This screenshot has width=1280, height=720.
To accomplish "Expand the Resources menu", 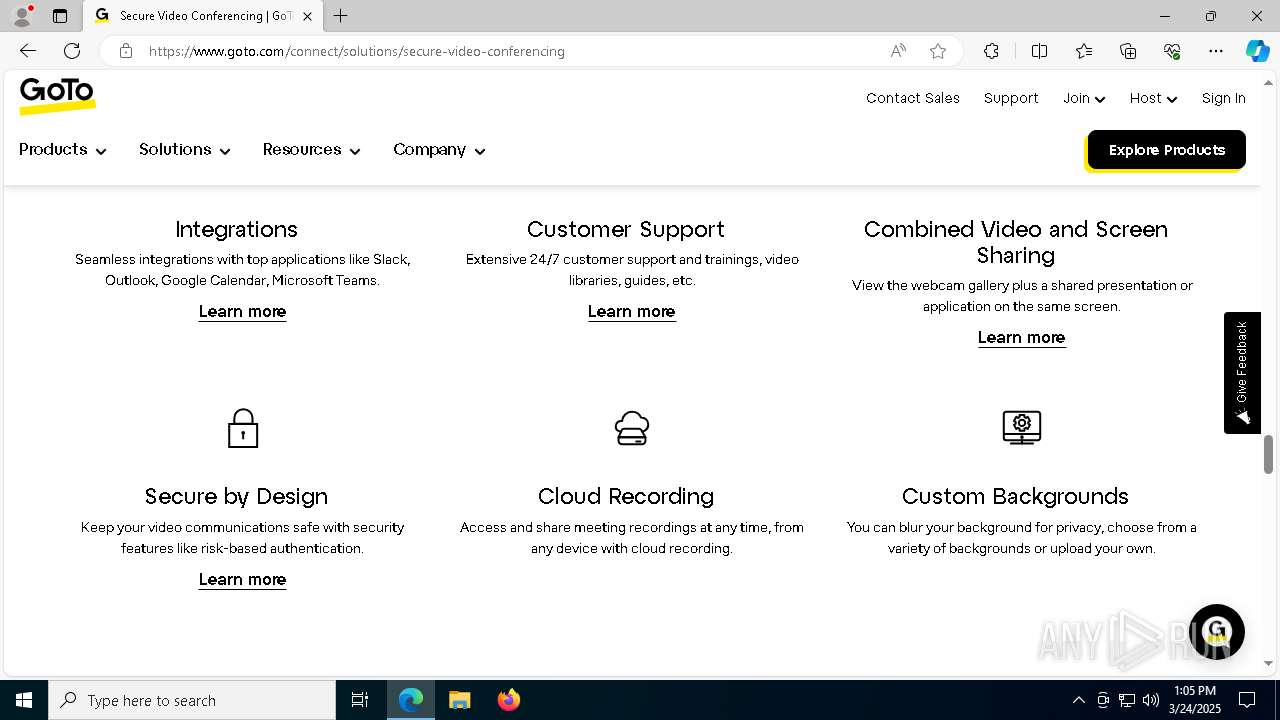I will tap(311, 150).
